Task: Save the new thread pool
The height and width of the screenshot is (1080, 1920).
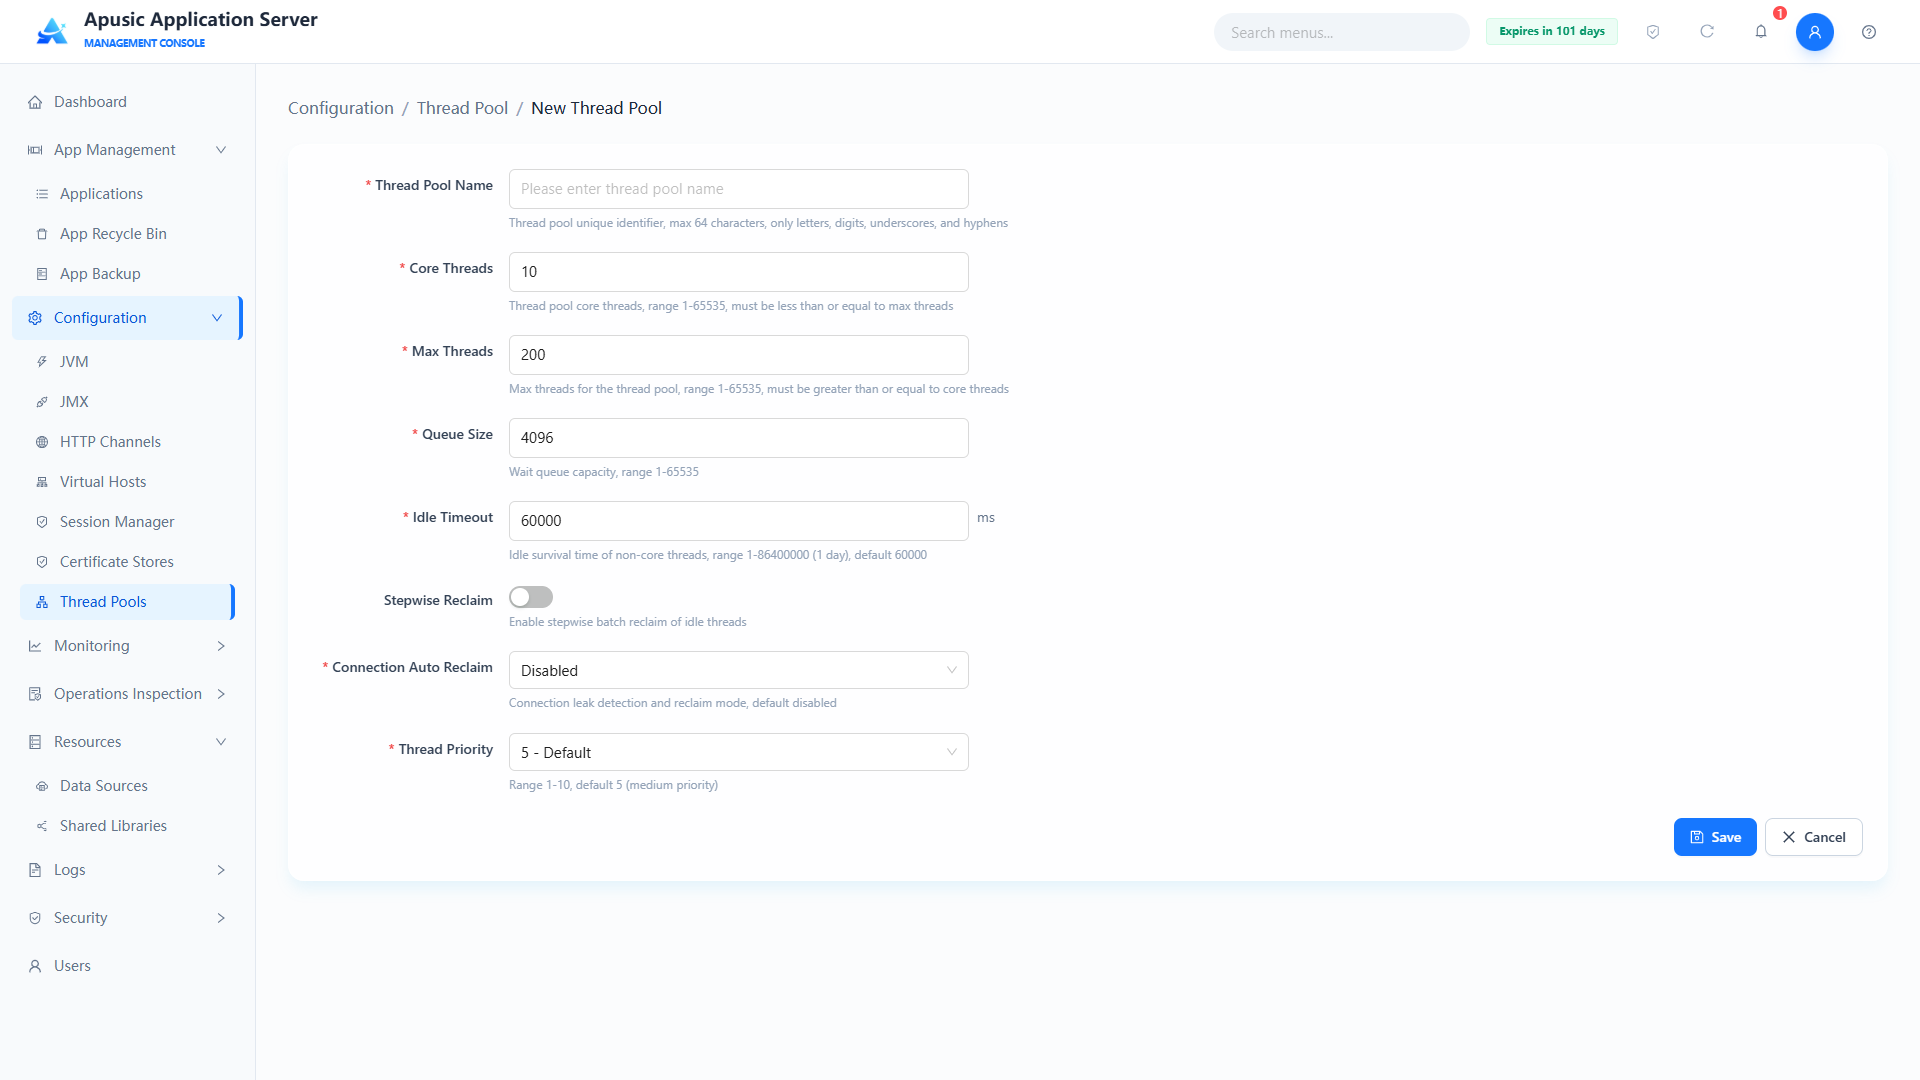Action: [1715, 837]
